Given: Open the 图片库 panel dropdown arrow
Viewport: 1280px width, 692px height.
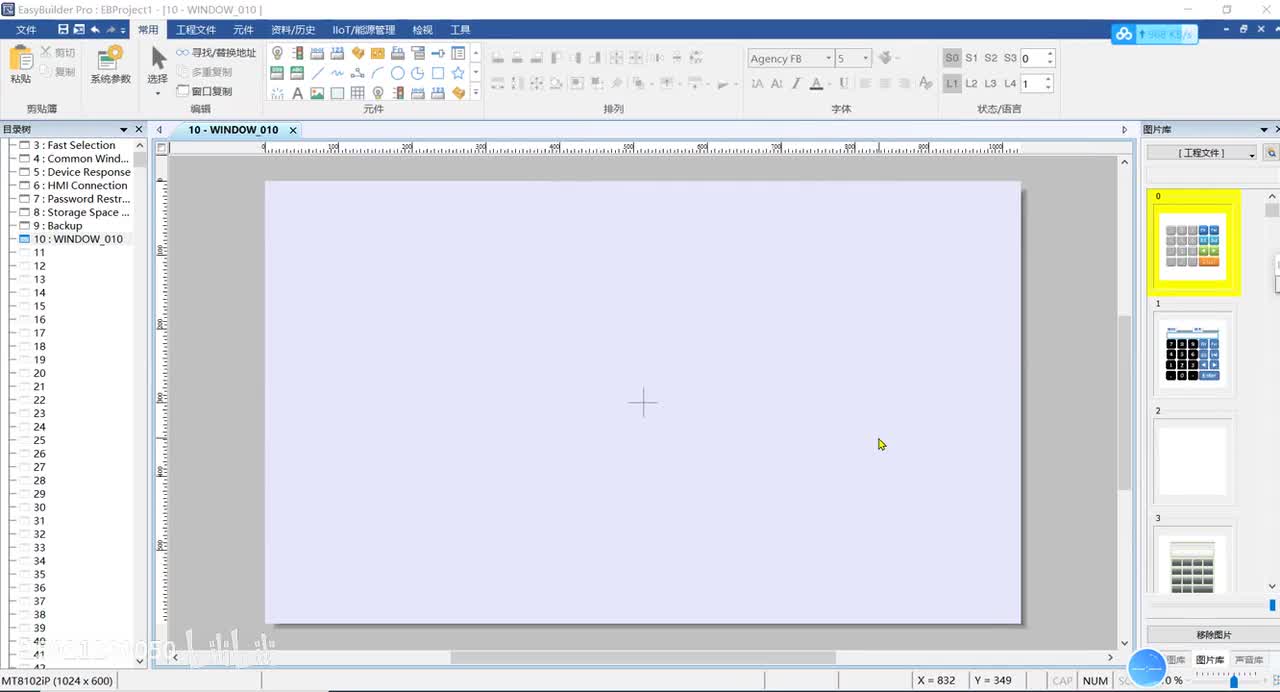Looking at the screenshot, I should point(1264,130).
